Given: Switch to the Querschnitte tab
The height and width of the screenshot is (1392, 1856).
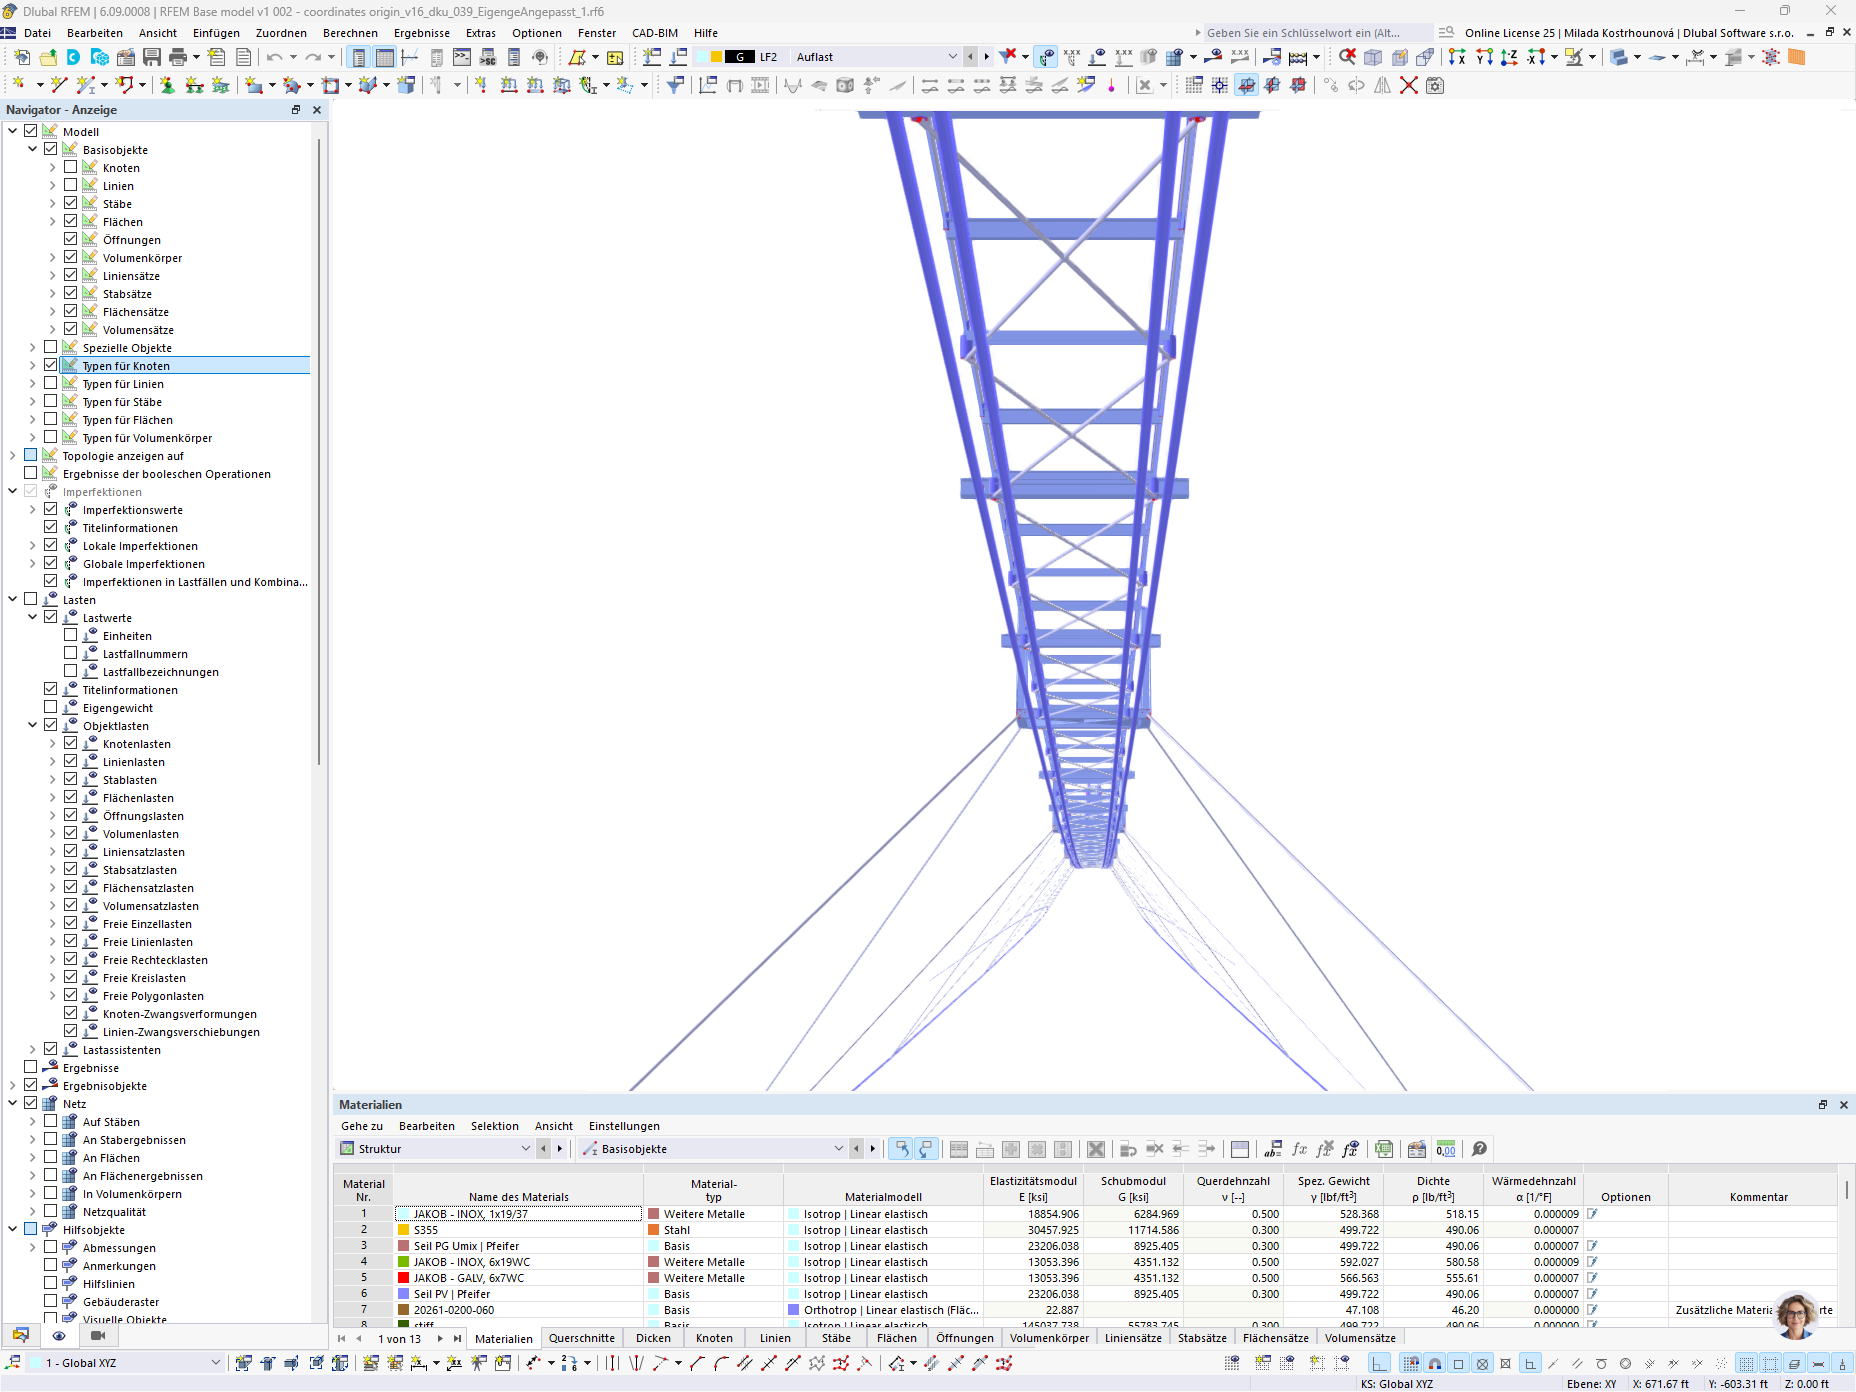Looking at the screenshot, I should pos(581,1338).
